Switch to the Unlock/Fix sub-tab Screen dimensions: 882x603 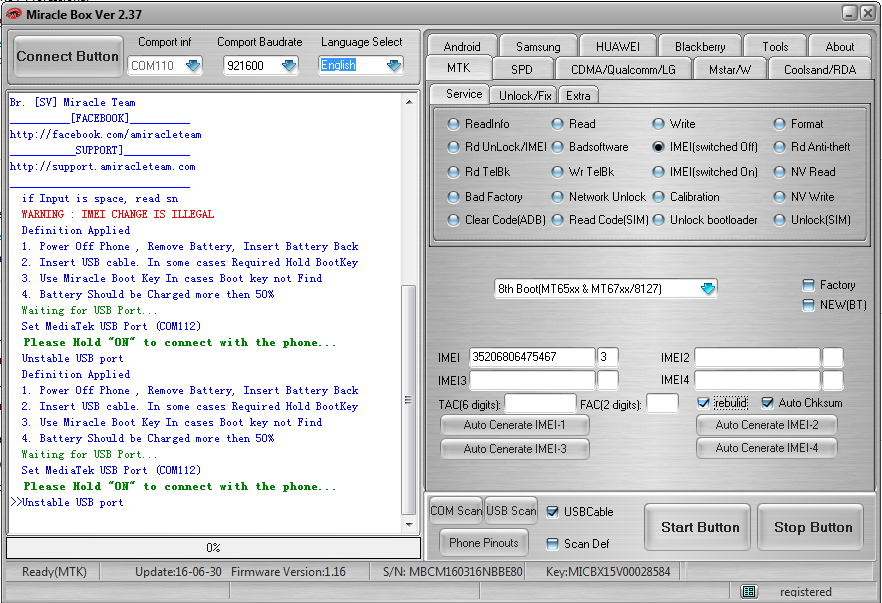(524, 96)
